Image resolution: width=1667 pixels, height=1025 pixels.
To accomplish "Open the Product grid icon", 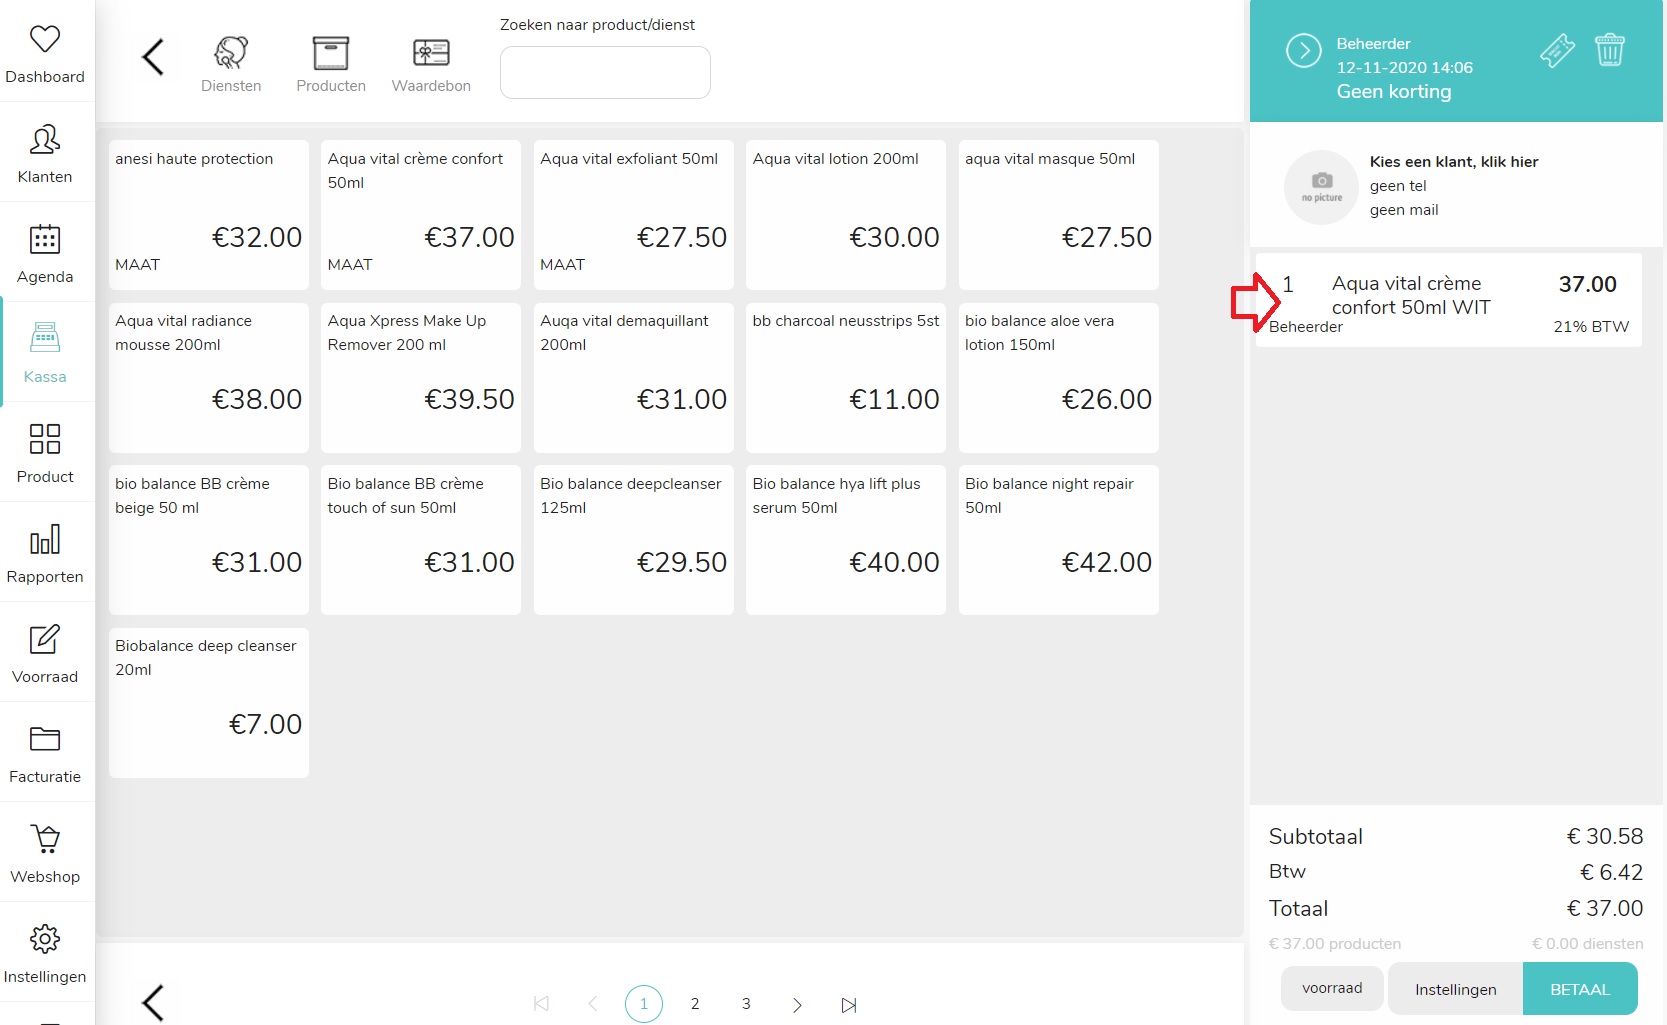I will click(x=45, y=439).
